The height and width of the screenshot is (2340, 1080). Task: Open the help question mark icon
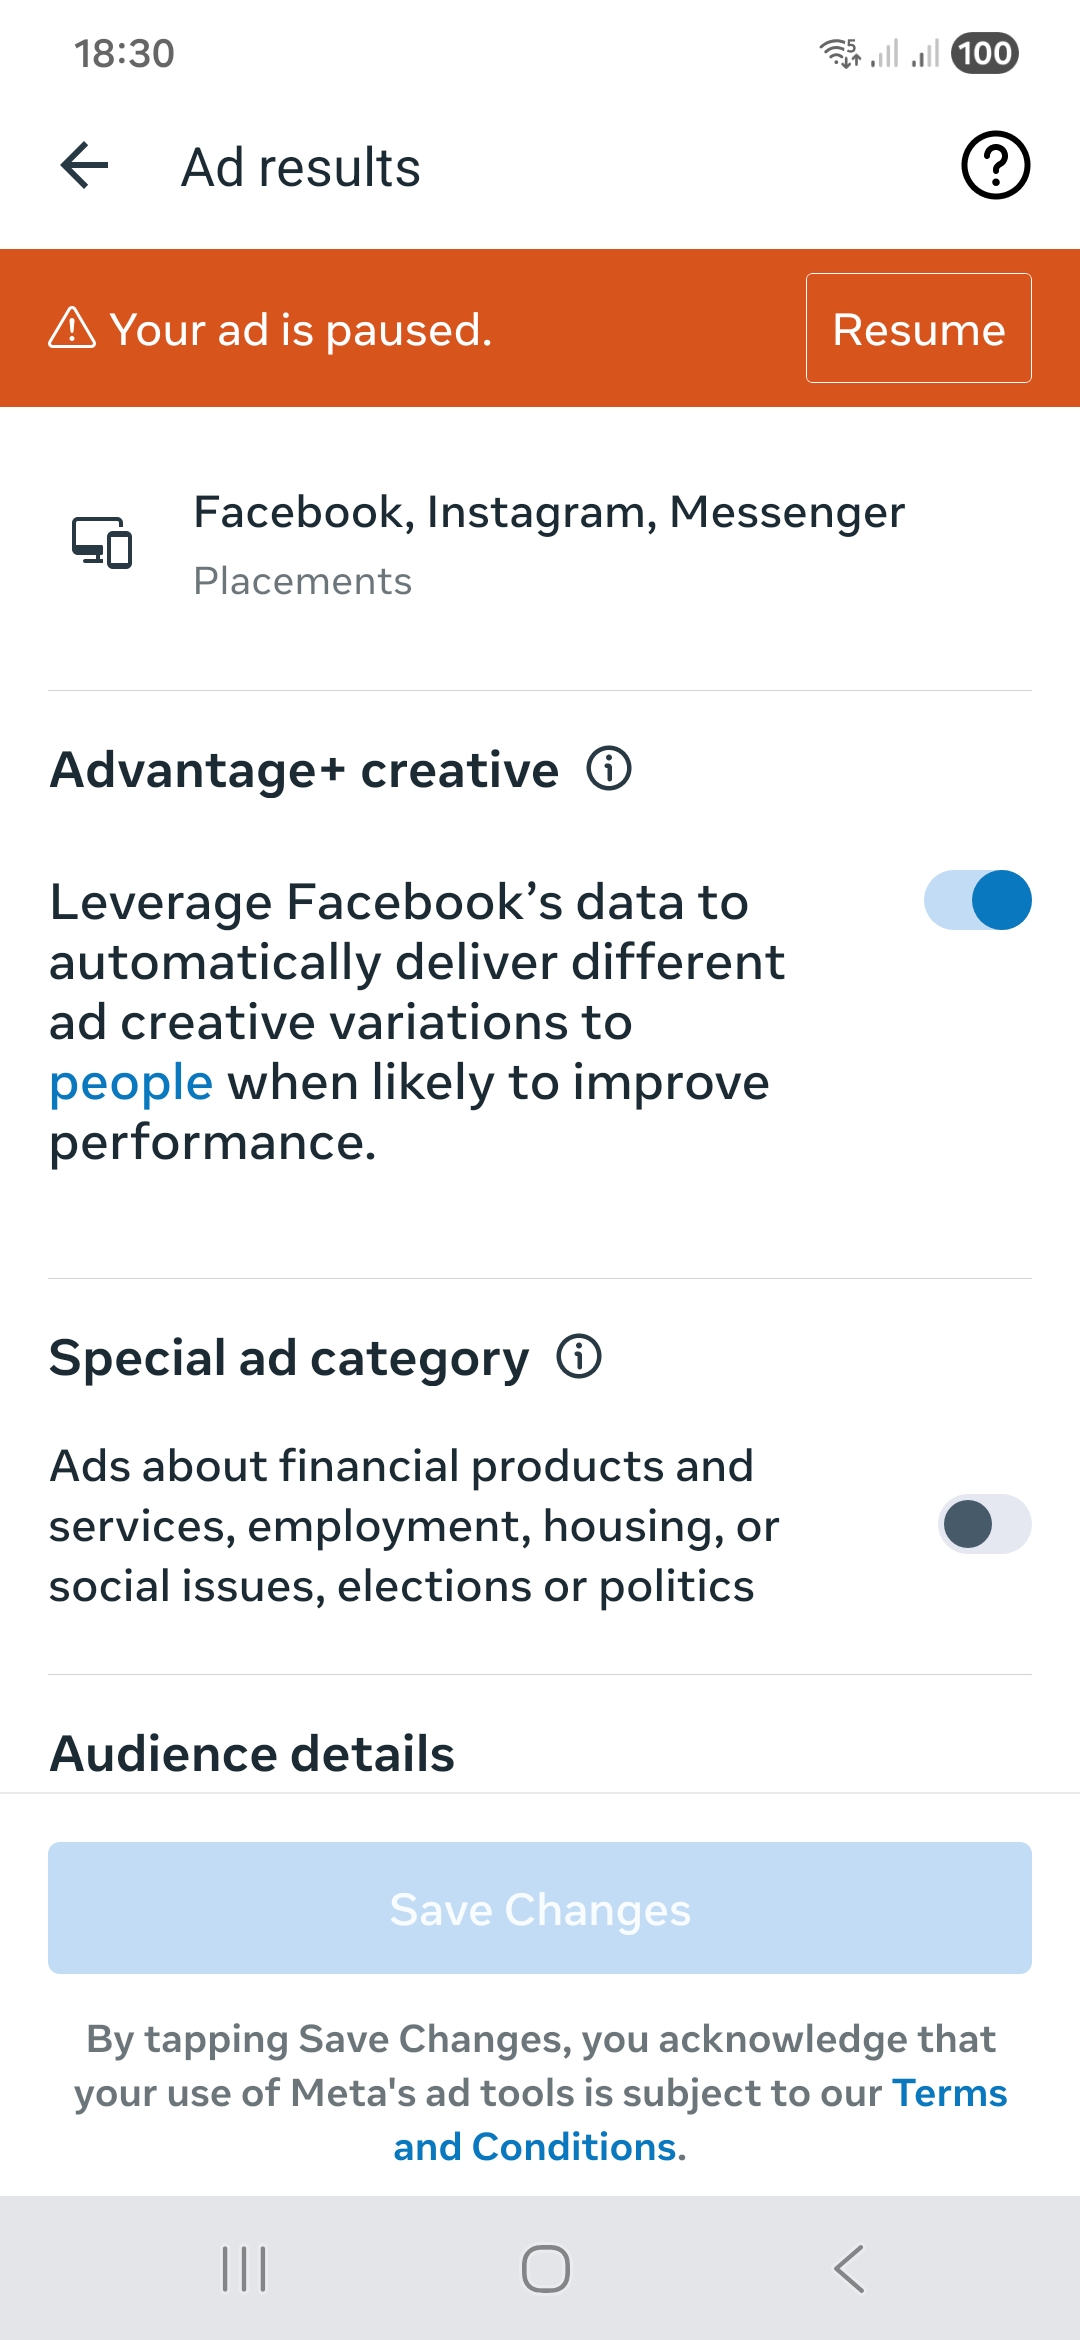pyautogui.click(x=995, y=165)
